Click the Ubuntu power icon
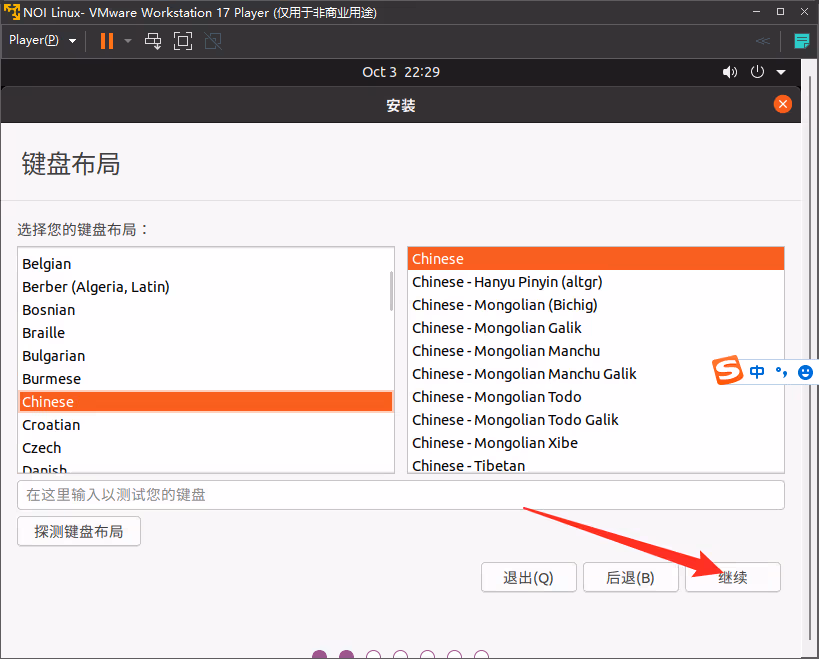Screen dimensions: 819x659 757,72
